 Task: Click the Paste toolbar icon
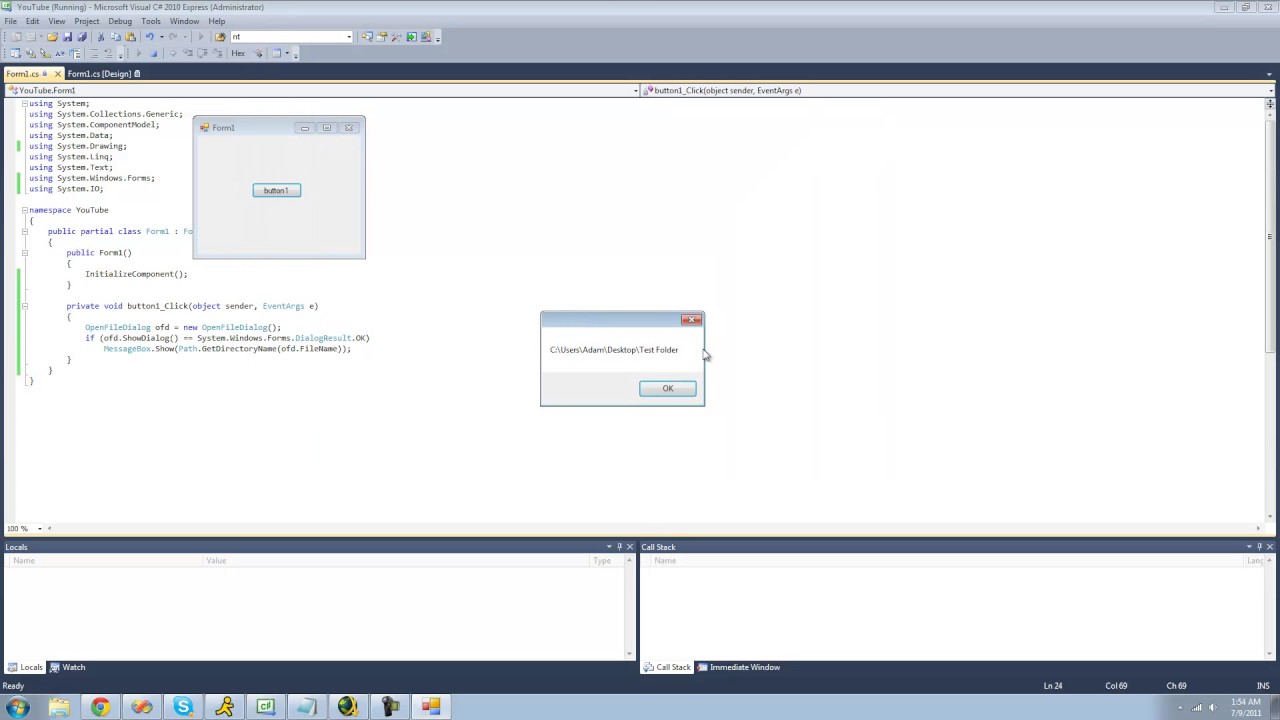[130, 37]
